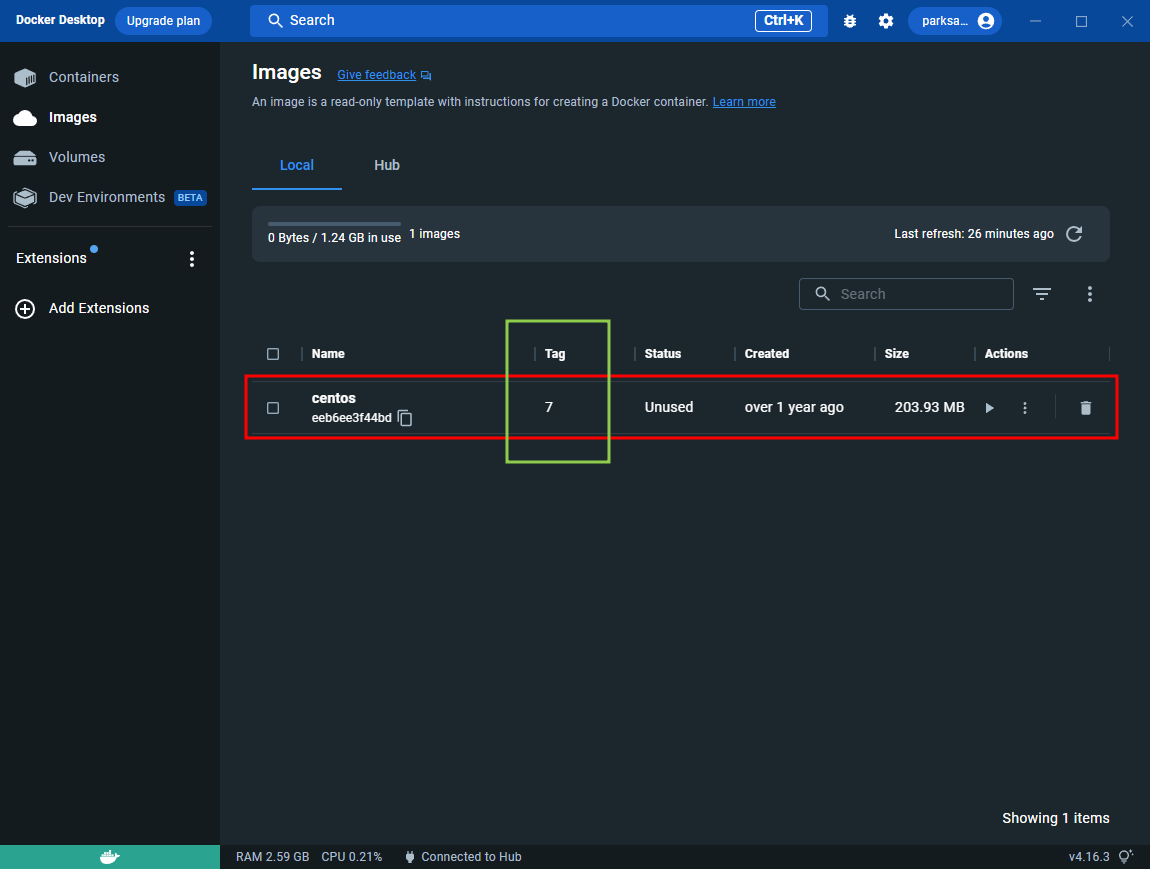The height and width of the screenshot is (869, 1150).
Task: Click the Containers sidebar icon
Action: coord(25,77)
